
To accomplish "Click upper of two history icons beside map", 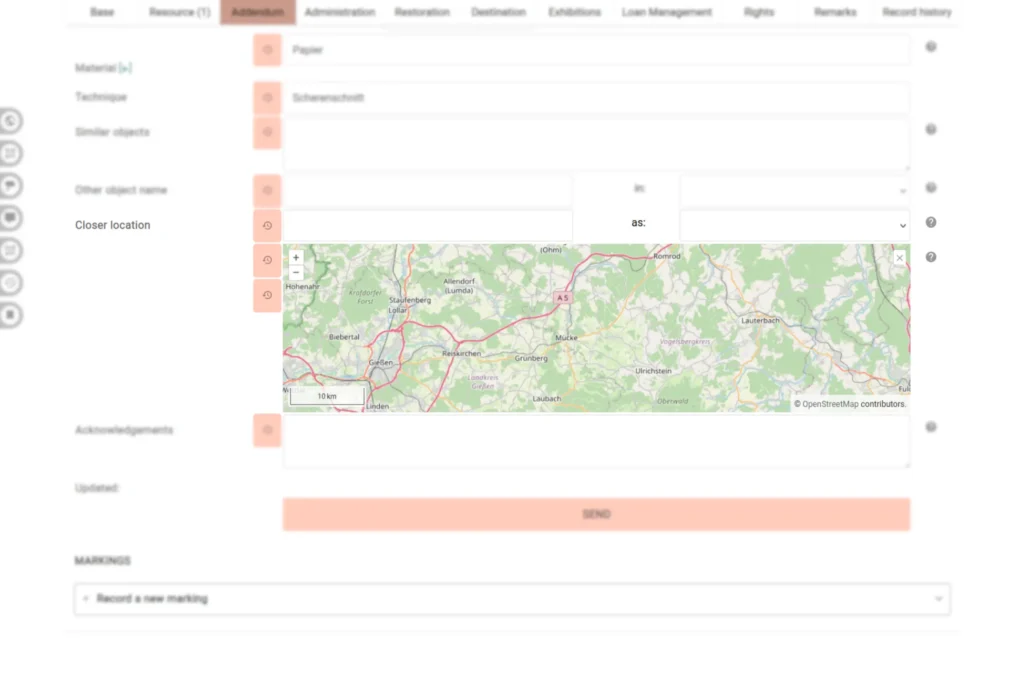I will coord(267,260).
